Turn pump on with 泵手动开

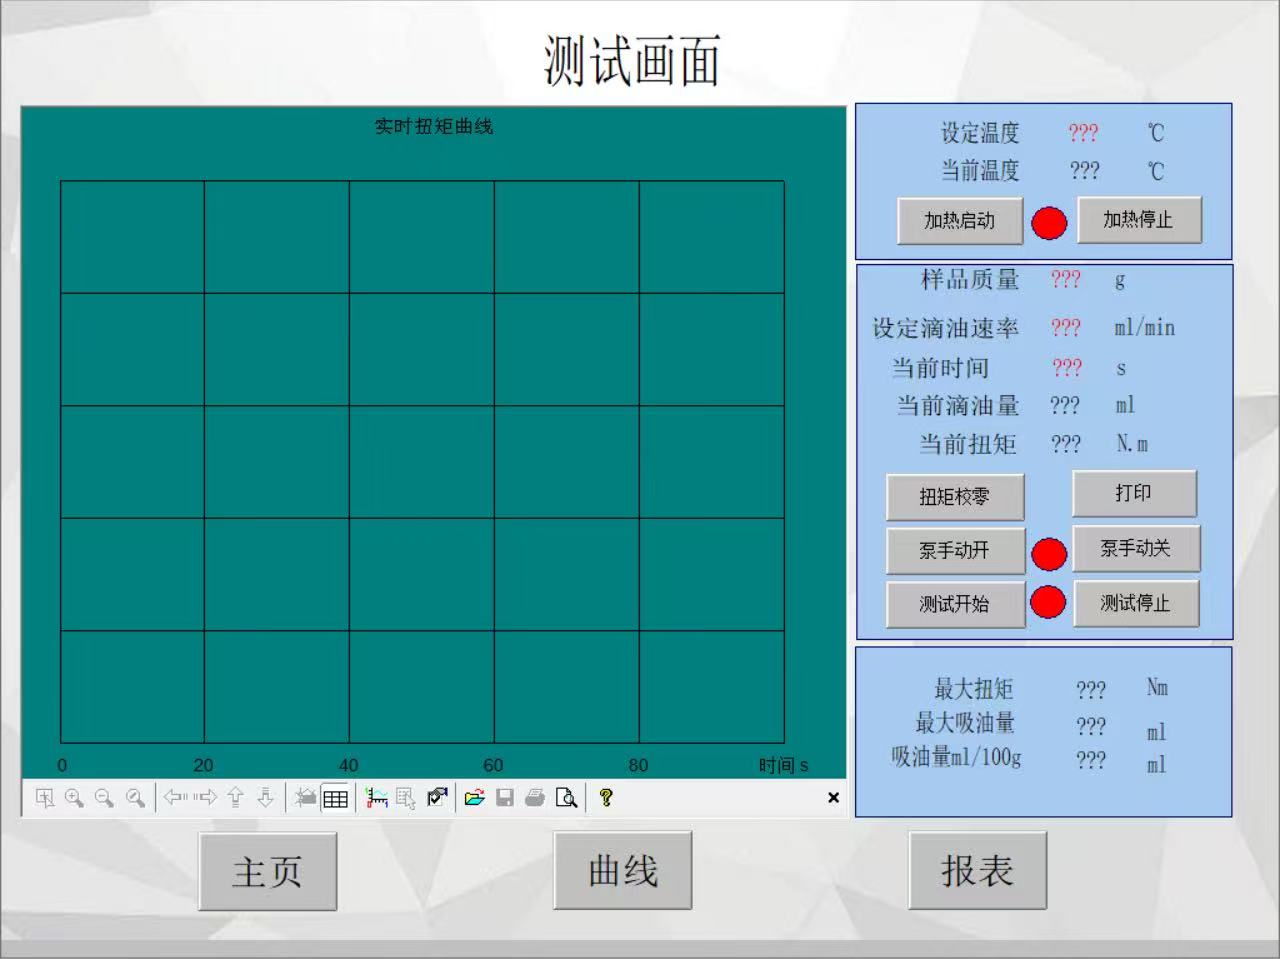pos(955,551)
